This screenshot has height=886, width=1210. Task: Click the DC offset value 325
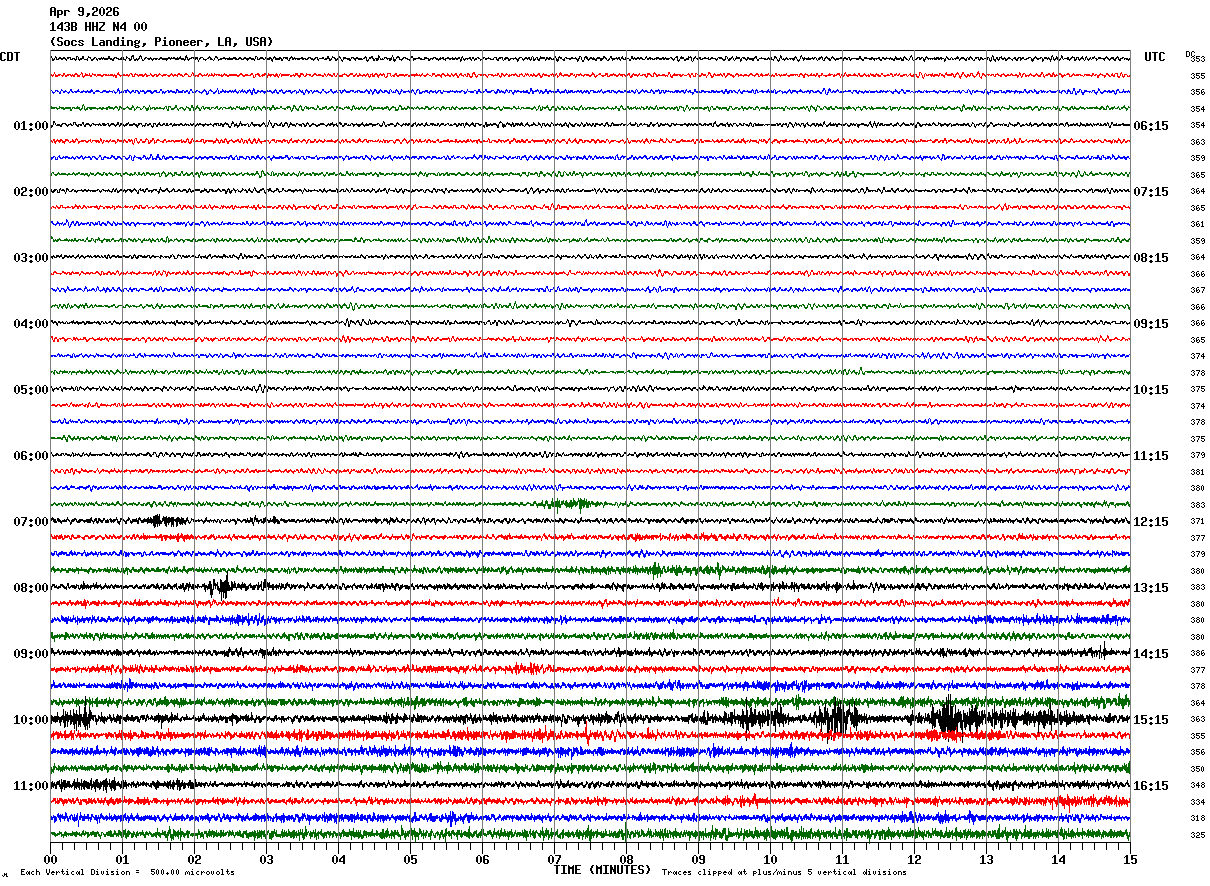[x=1197, y=835]
